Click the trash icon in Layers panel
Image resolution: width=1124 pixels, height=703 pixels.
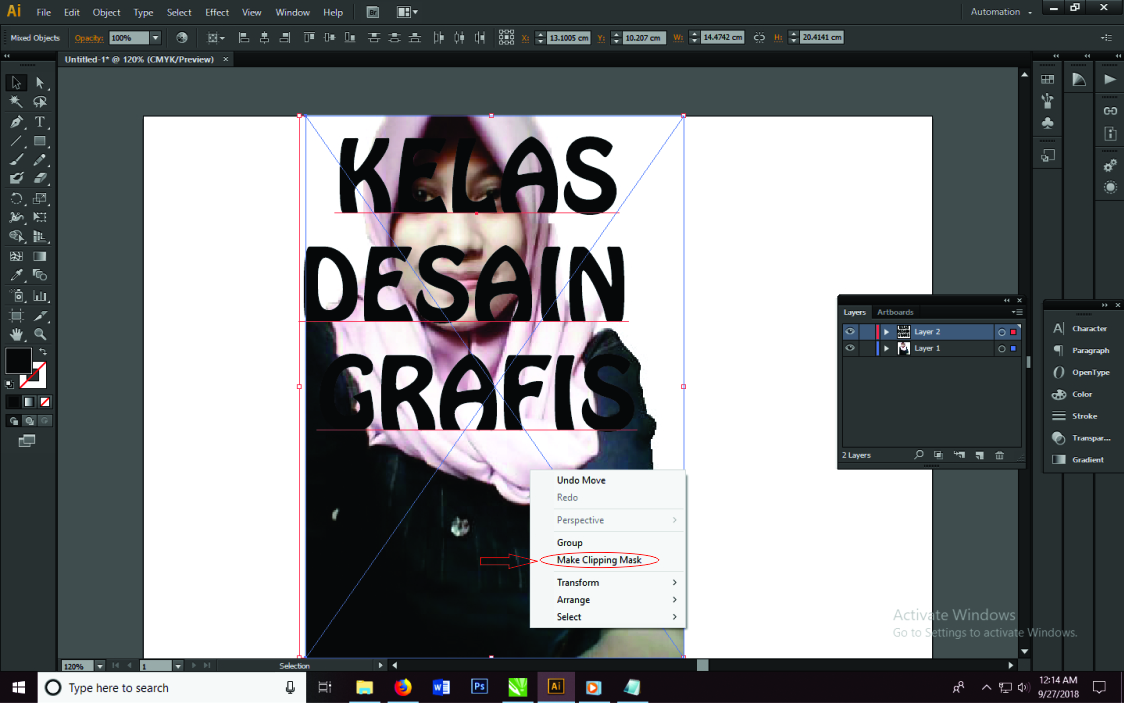tap(999, 455)
